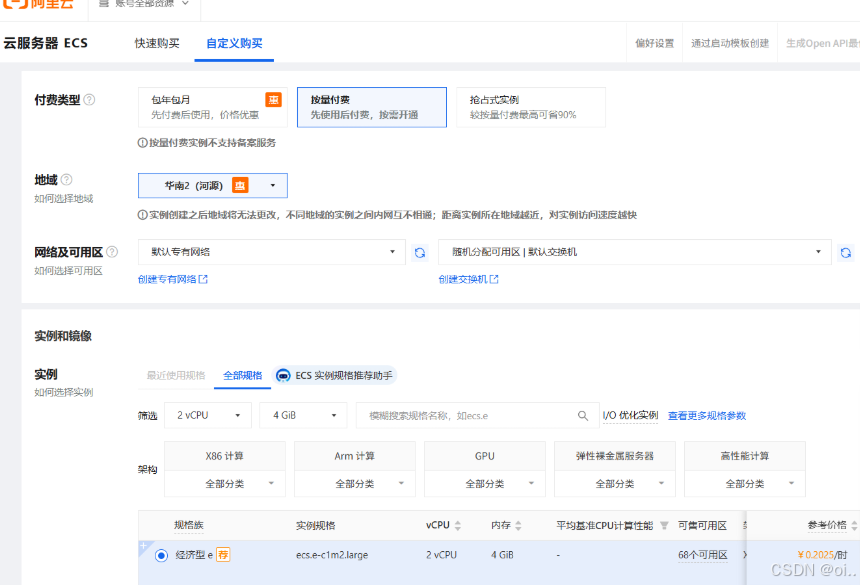Click the info icon before 按量付费实例不支持备案服务
Viewport: 860px width, 585px height.
(143, 143)
